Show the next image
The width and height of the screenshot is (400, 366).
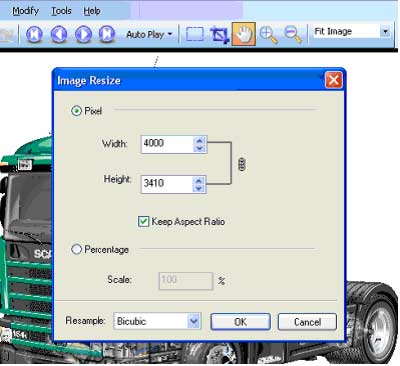click(83, 34)
